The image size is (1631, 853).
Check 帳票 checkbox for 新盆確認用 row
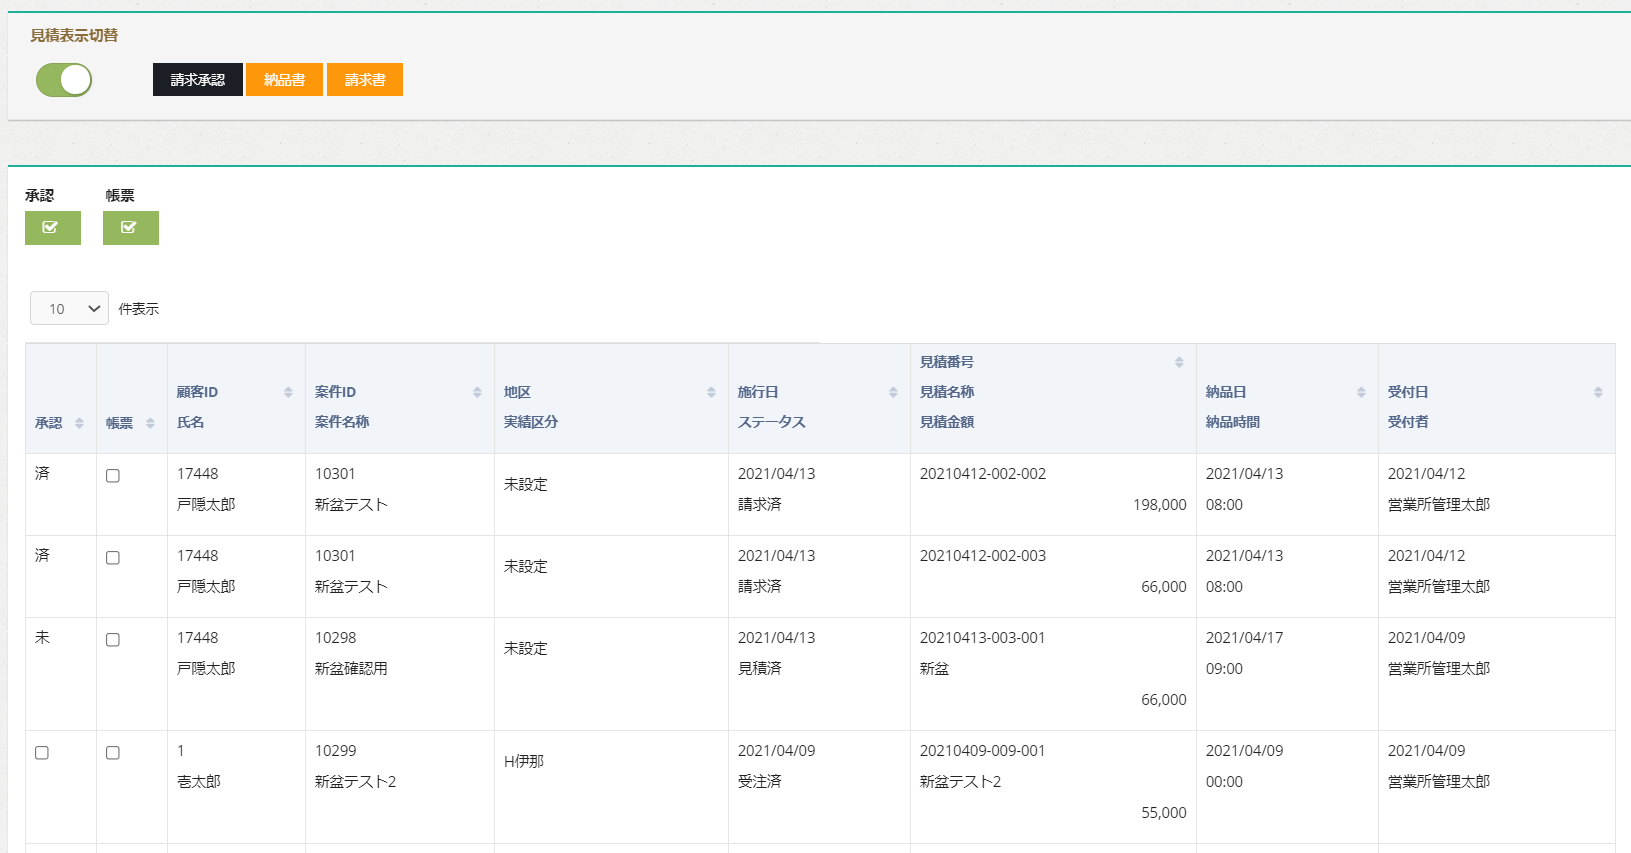[113, 640]
